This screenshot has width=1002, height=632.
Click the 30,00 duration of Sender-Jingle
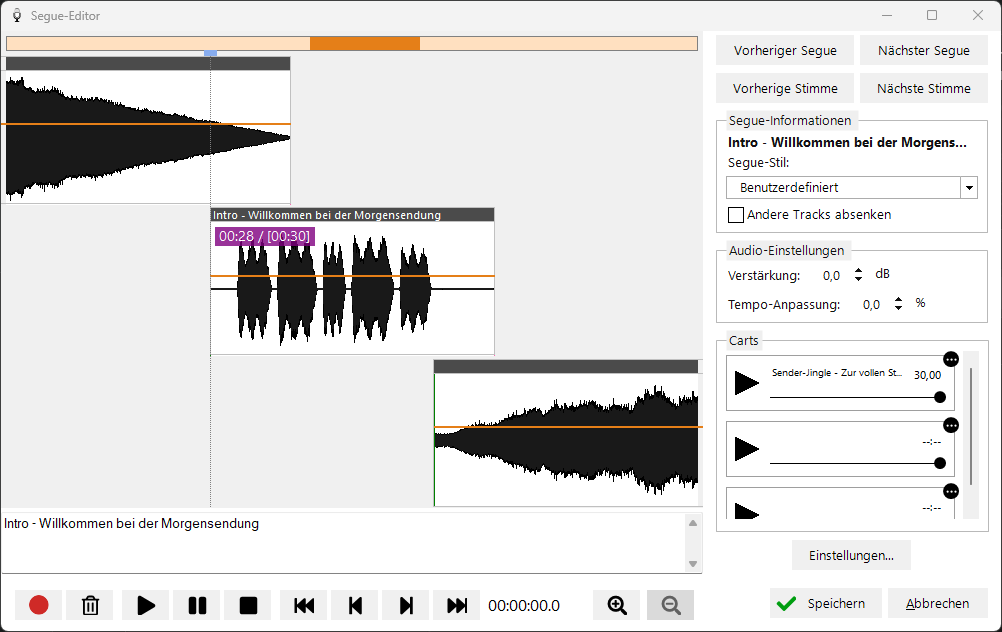[x=927, y=375]
